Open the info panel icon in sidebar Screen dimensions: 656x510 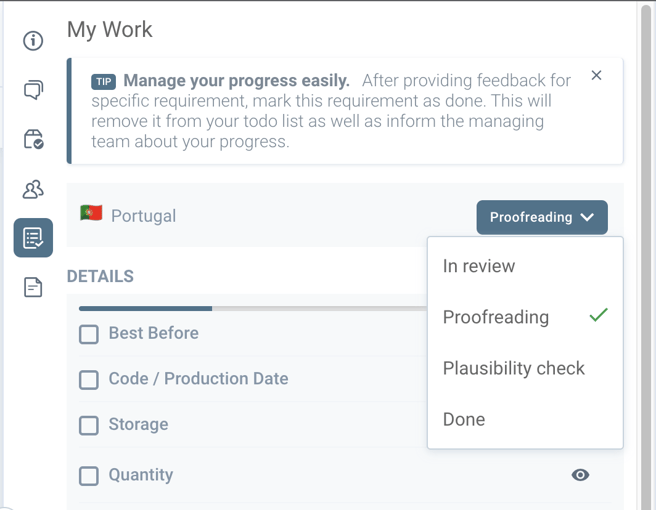33,41
